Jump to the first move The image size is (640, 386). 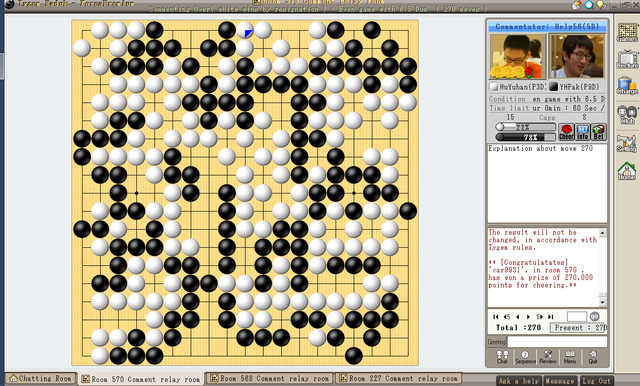[x=496, y=317]
